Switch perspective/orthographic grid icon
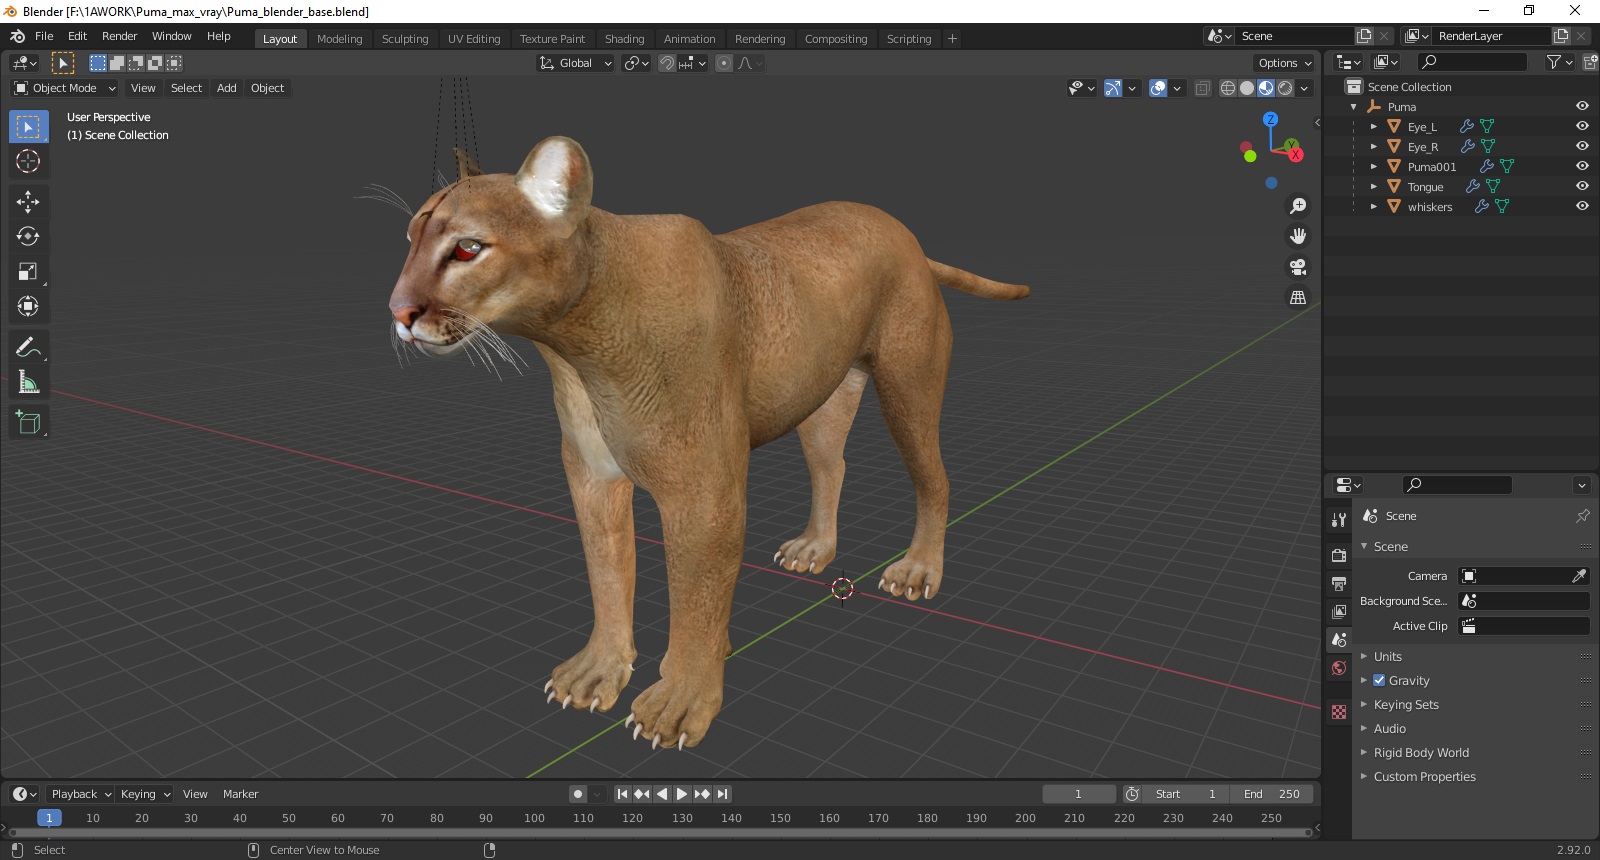The height and width of the screenshot is (860, 1600). pyautogui.click(x=1298, y=297)
